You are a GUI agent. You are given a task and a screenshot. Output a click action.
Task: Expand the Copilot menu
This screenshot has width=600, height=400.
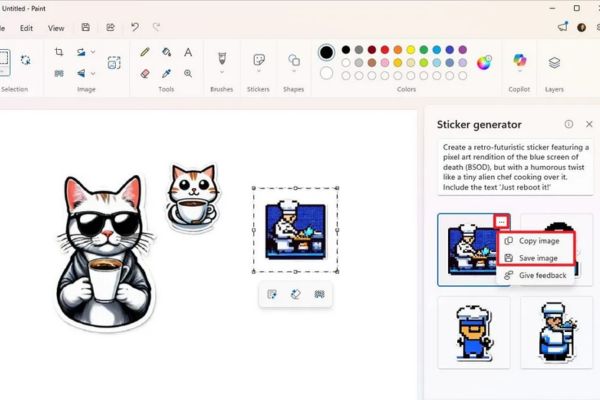point(519,73)
